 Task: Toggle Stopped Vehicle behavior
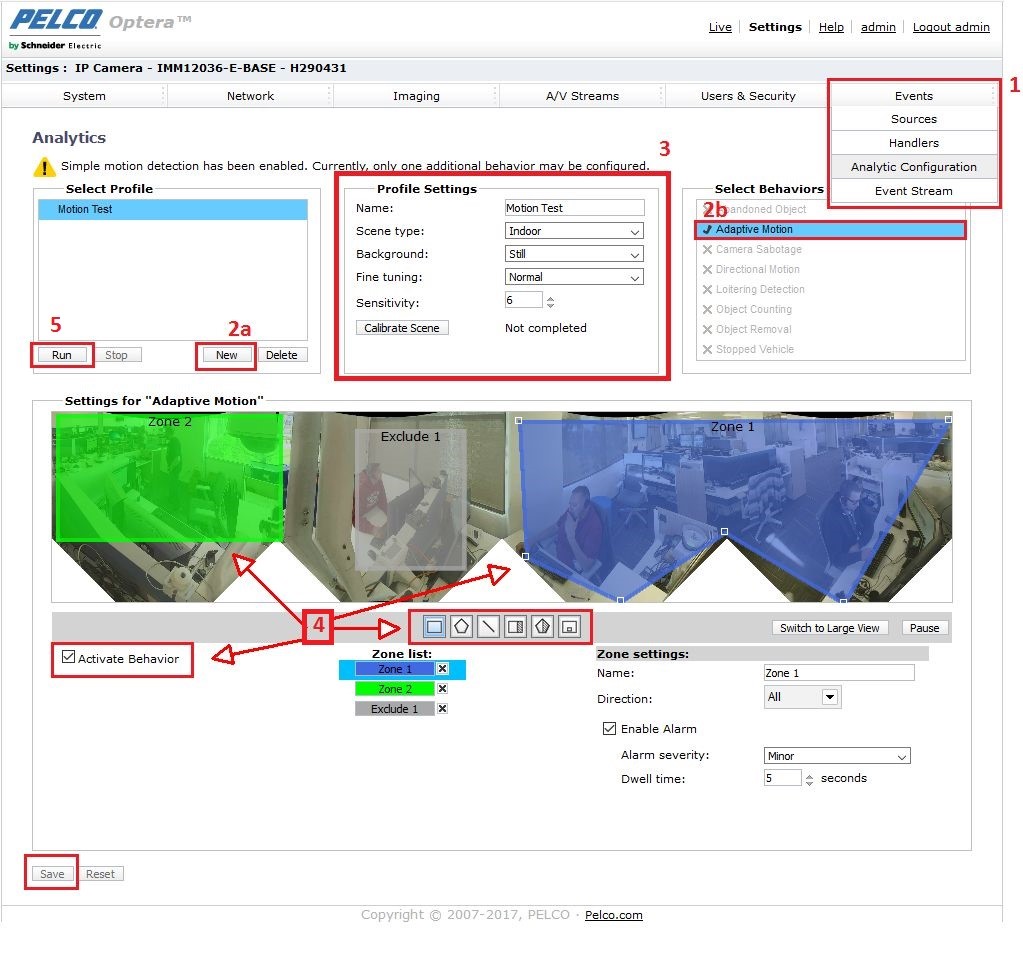(x=830, y=349)
